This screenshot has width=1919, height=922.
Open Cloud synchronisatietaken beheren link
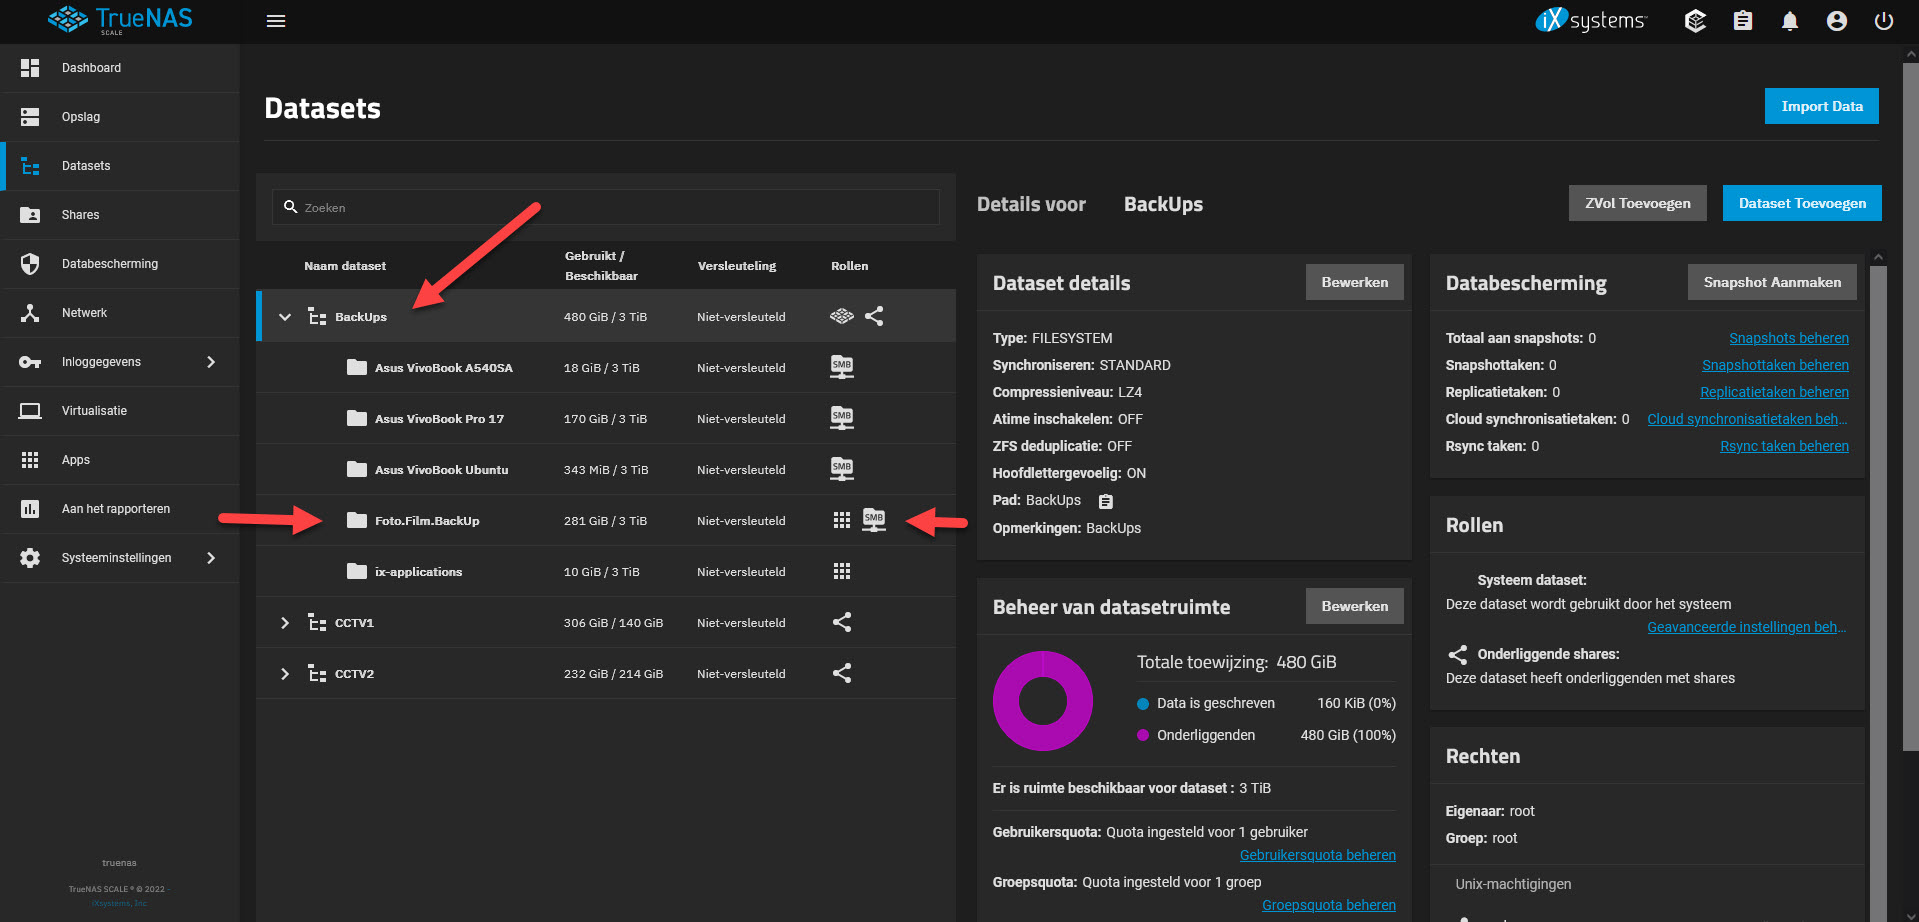click(1747, 419)
